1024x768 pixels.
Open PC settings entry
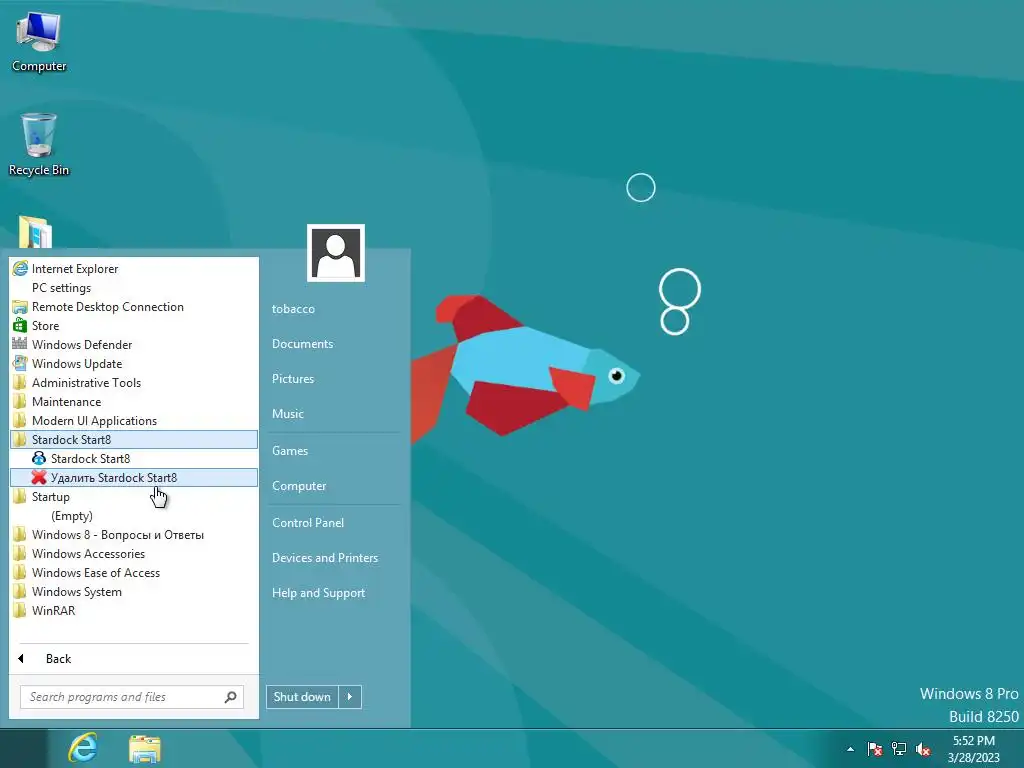[x=134, y=287]
